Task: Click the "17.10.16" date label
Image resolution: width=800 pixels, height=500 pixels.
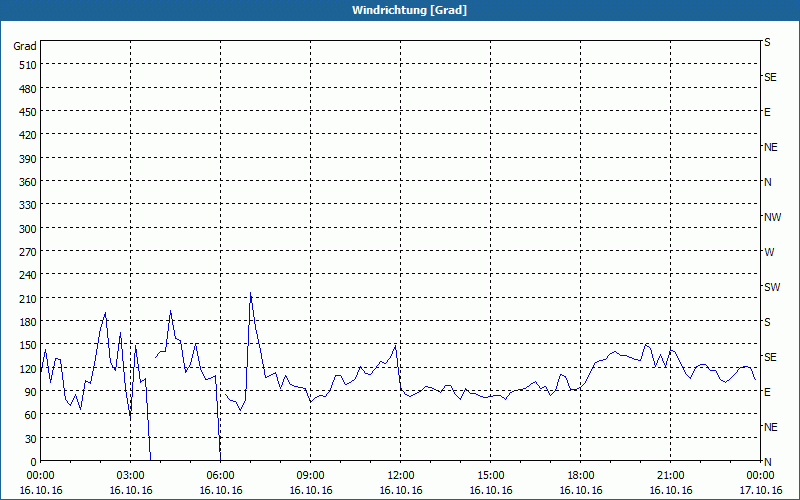Action: click(760, 490)
